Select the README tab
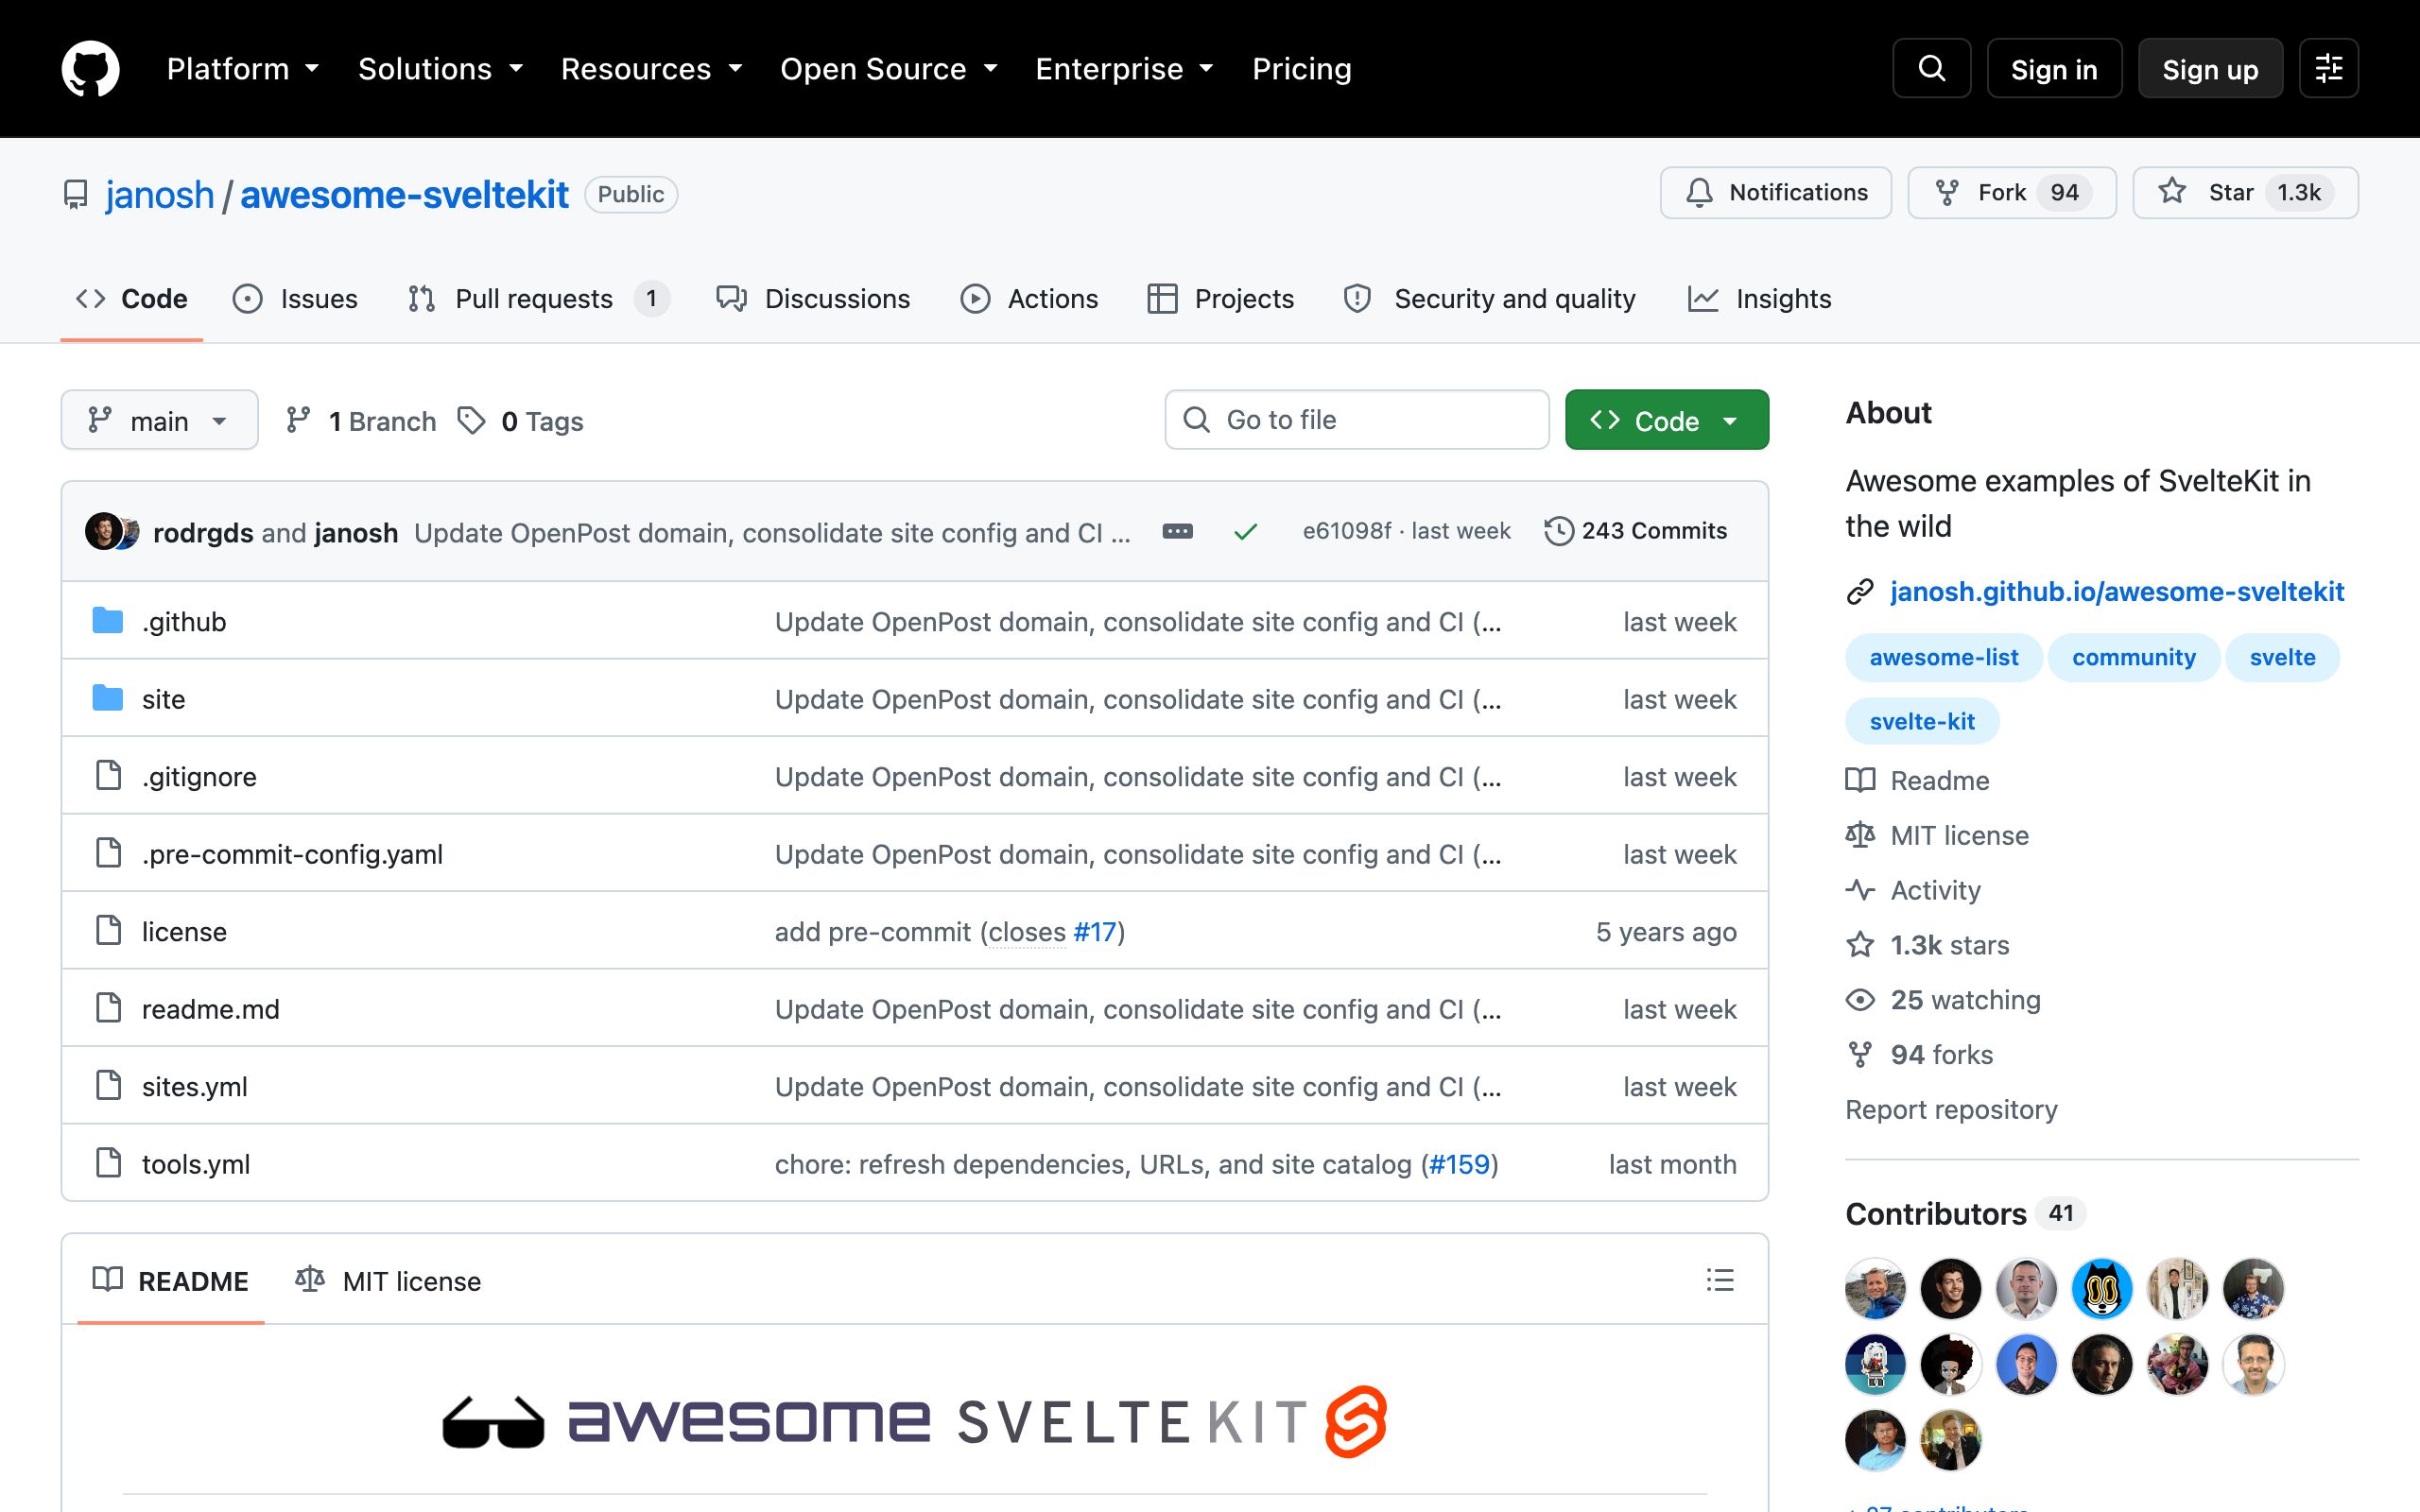2420x1512 pixels. pos(171,1281)
